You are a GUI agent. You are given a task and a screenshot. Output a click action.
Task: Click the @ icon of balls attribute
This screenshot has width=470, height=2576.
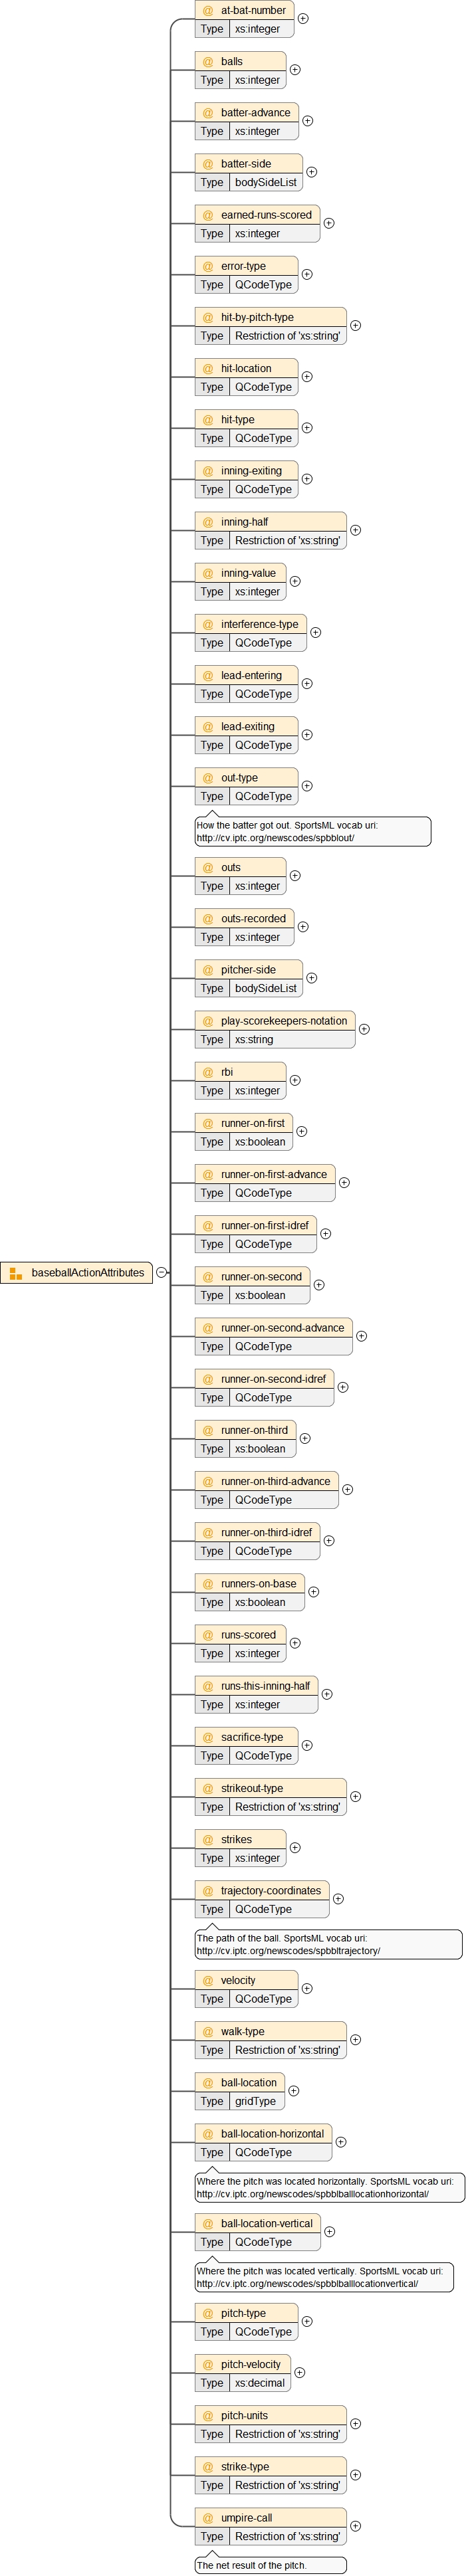pyautogui.click(x=208, y=61)
